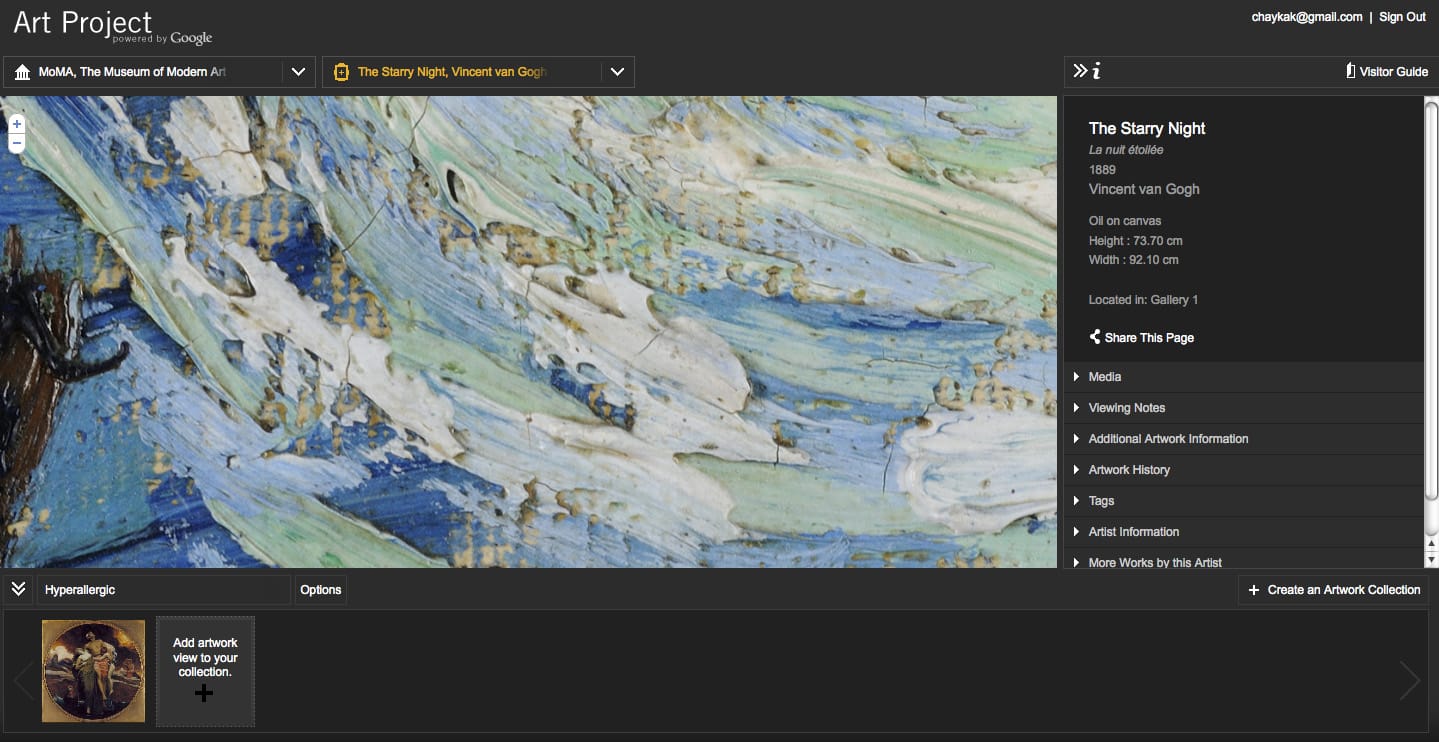Expand the Viewing Notes section
Screen dimensions: 1439x742
click(x=1126, y=408)
